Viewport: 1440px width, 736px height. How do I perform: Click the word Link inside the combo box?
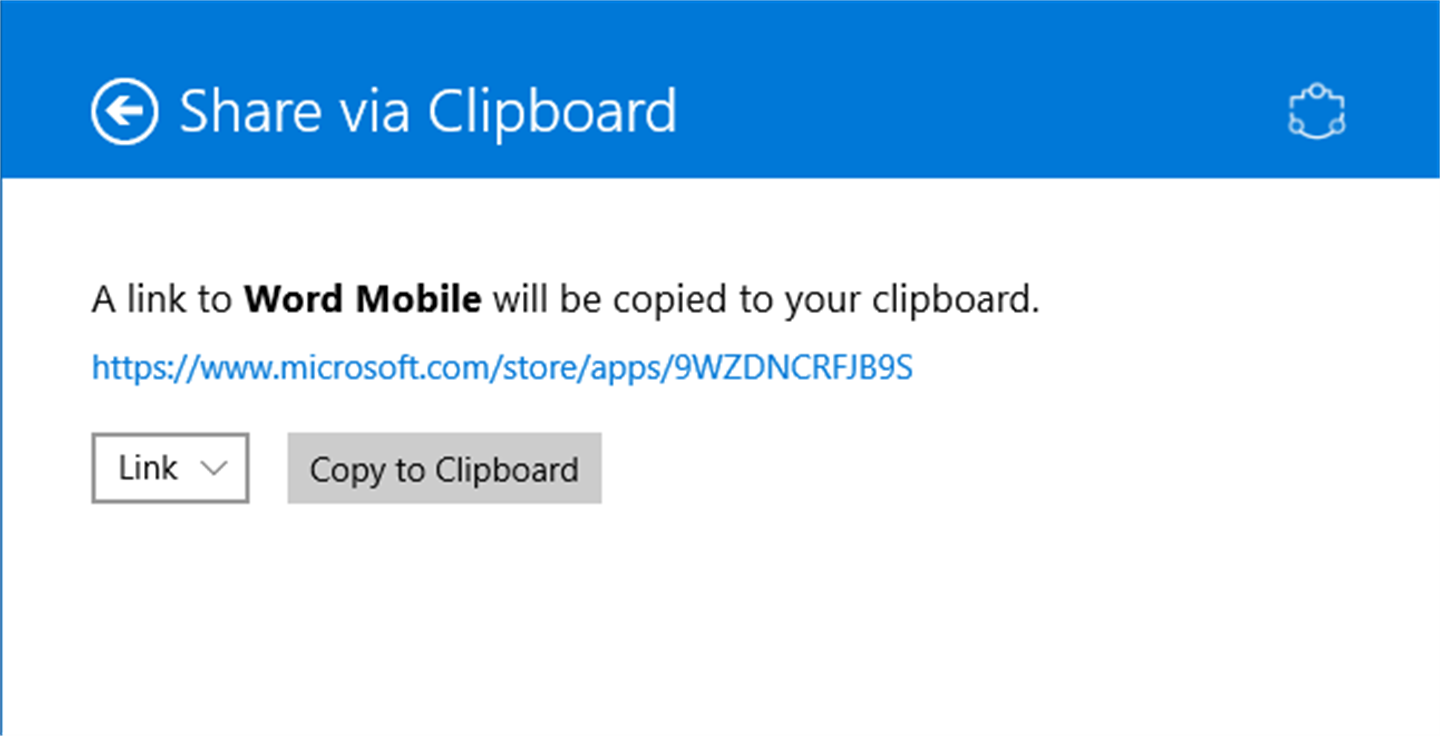pyautogui.click(x=147, y=468)
